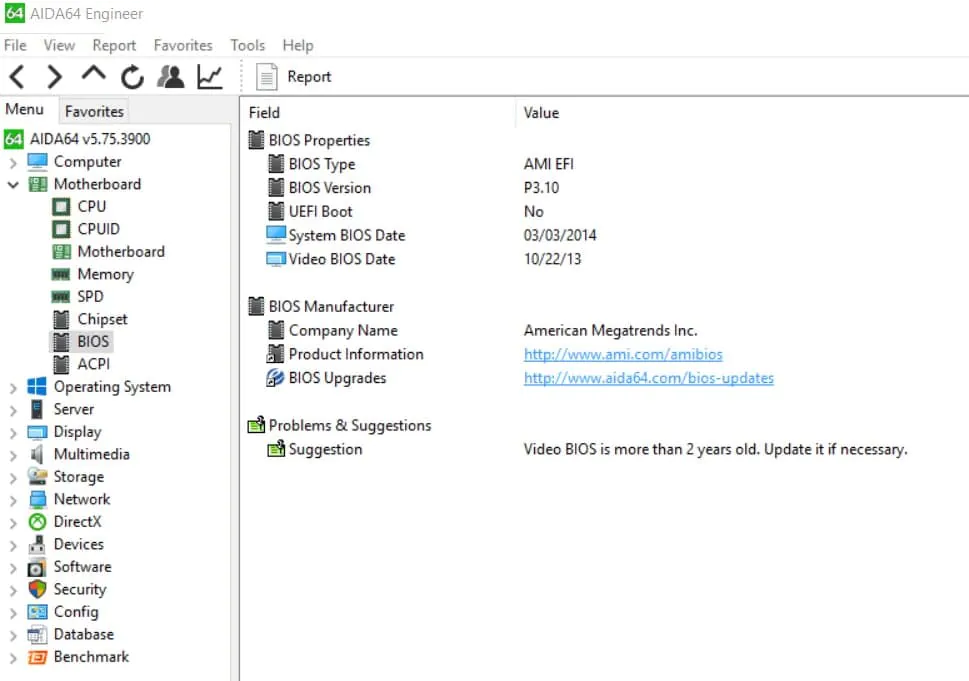The width and height of the screenshot is (969, 681).
Task: Click the Storage drive icon in the tree
Action: 37,476
